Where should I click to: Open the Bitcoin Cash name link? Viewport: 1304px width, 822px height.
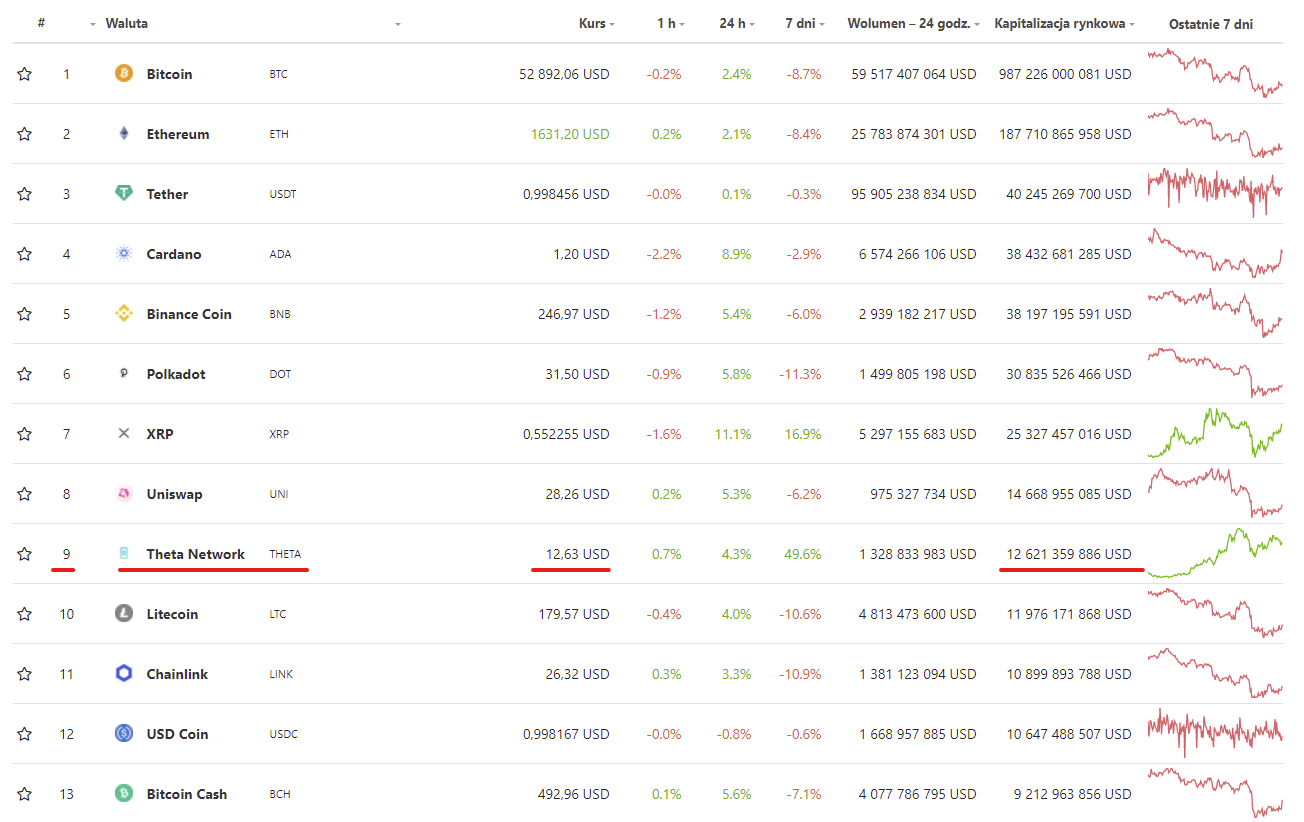click(187, 794)
